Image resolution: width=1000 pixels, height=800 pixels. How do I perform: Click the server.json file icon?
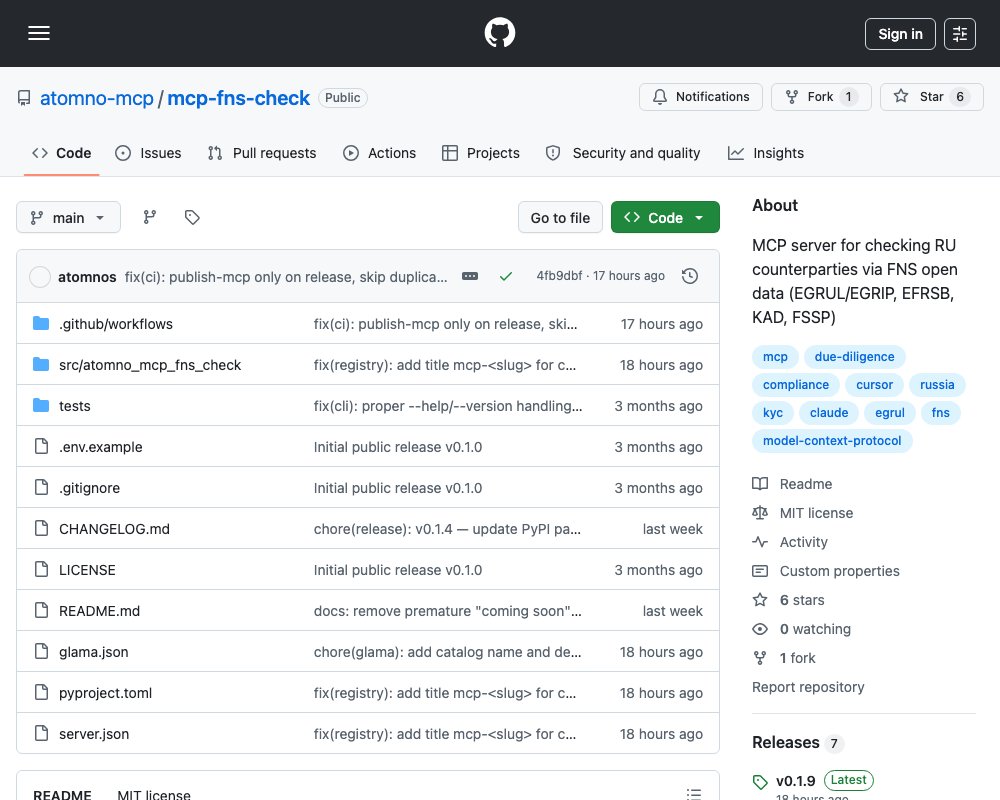click(41, 733)
